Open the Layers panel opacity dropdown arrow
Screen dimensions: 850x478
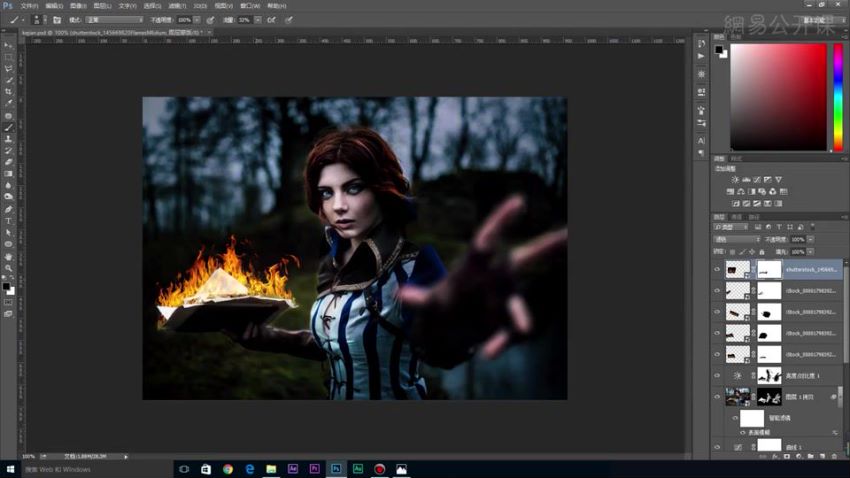tap(810, 240)
